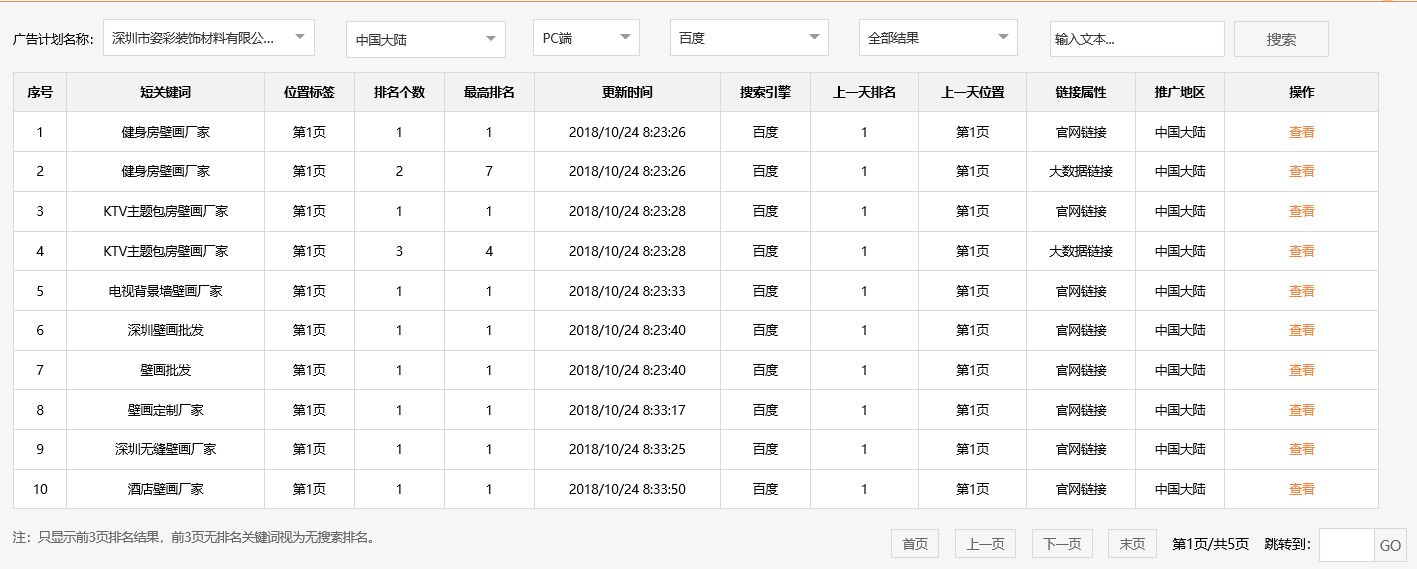Jump to 末页 last page
Image resolution: width=1417 pixels, height=569 pixels.
coord(1132,544)
